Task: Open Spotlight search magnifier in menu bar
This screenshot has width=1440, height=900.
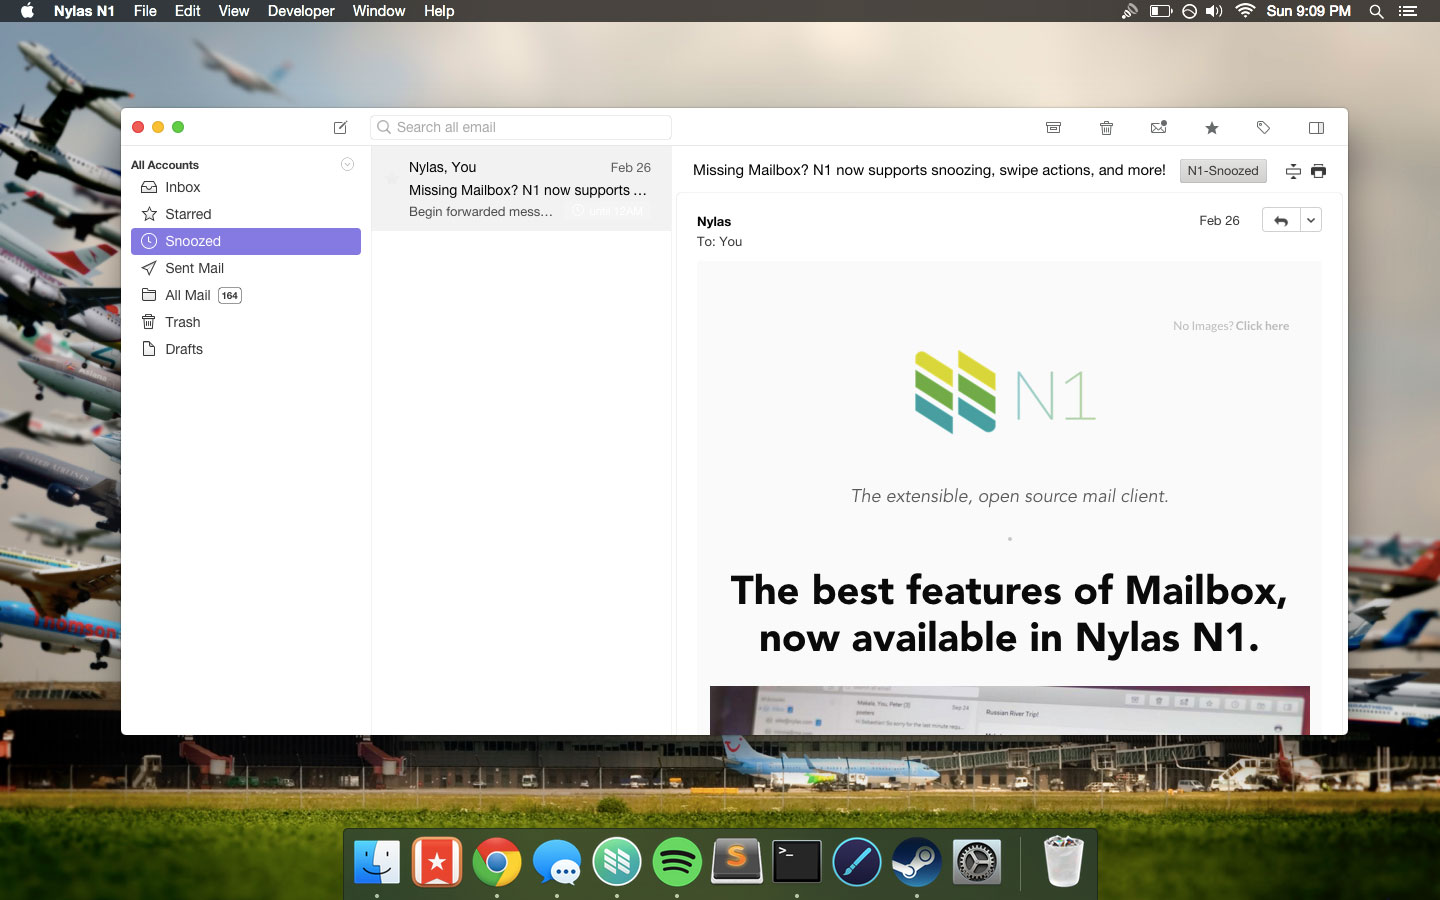Action: 1376,11
